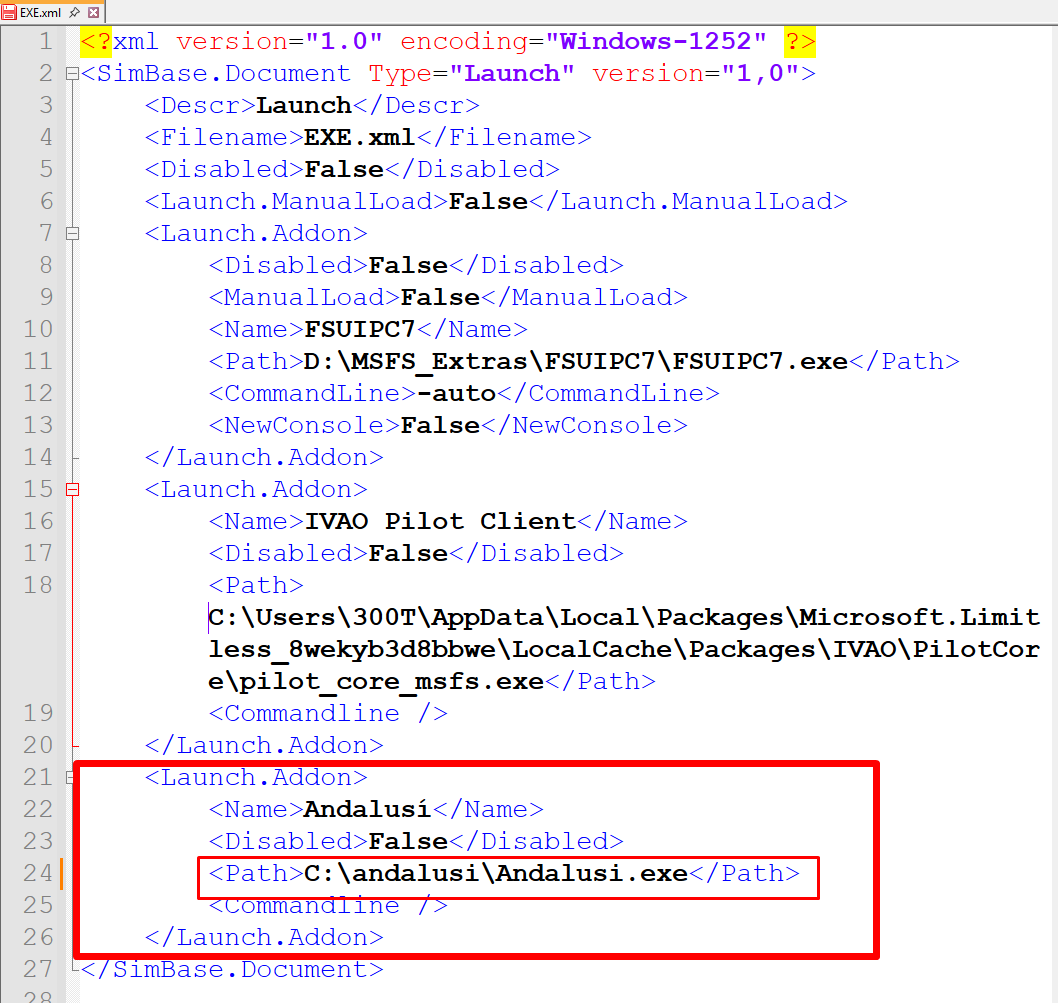Screen dimensions: 1058x1003
Task: Click the 'Launch' text inside Descr tag
Action: pos(304,106)
